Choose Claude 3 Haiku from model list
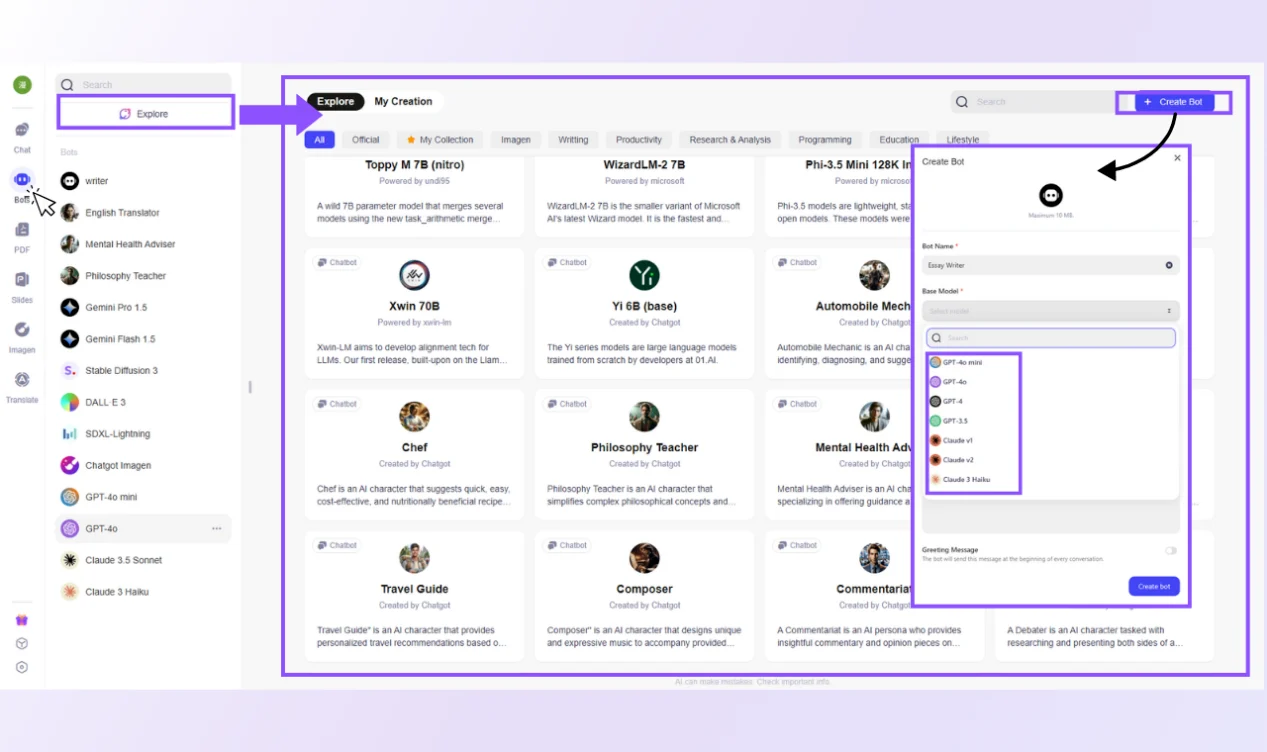1267x752 pixels. (x=965, y=479)
